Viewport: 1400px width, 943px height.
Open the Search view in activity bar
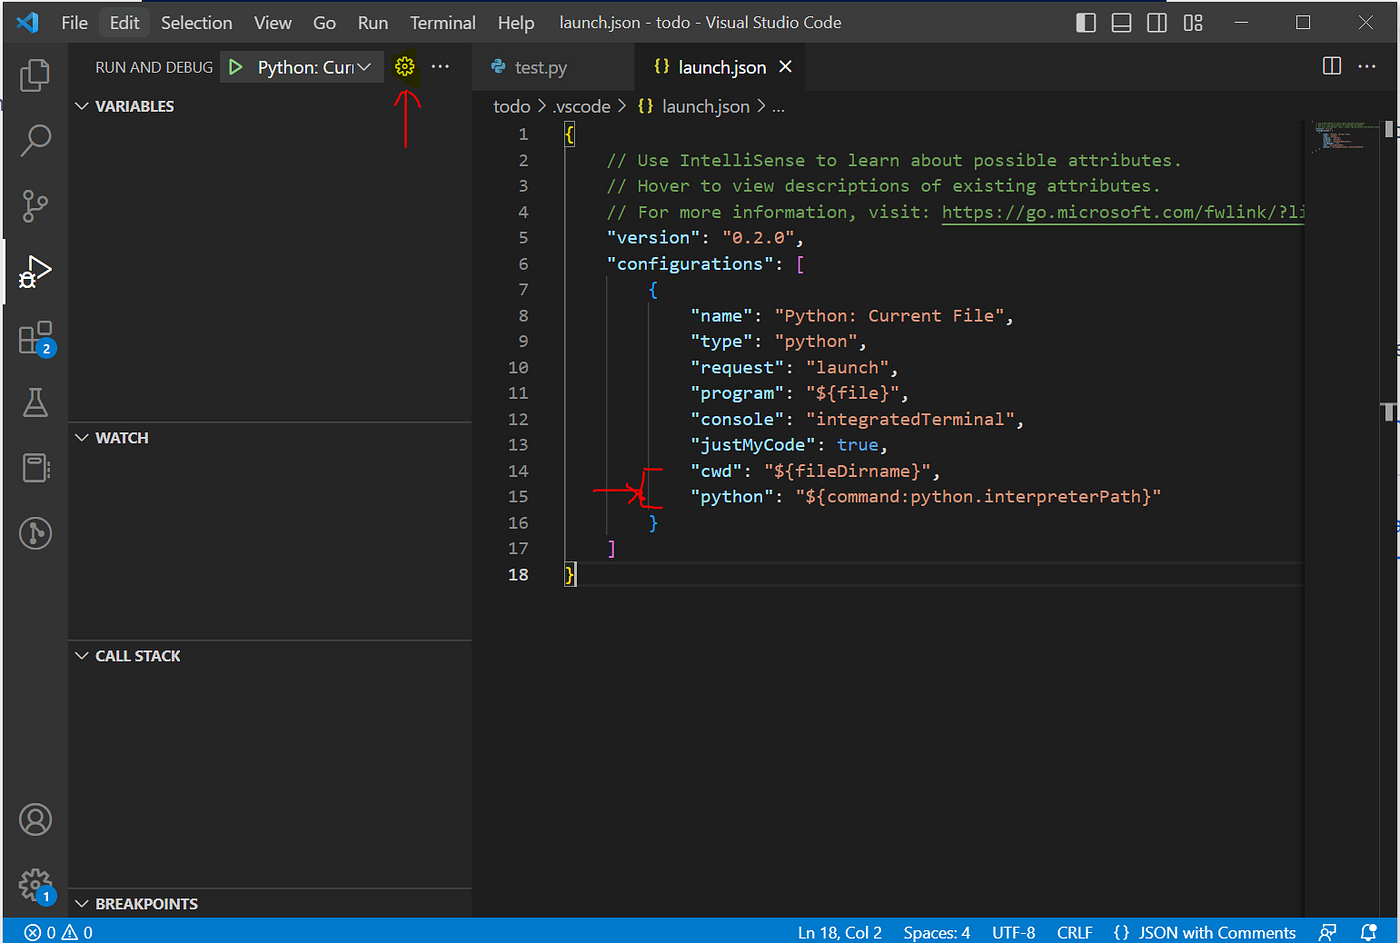pyautogui.click(x=35, y=140)
